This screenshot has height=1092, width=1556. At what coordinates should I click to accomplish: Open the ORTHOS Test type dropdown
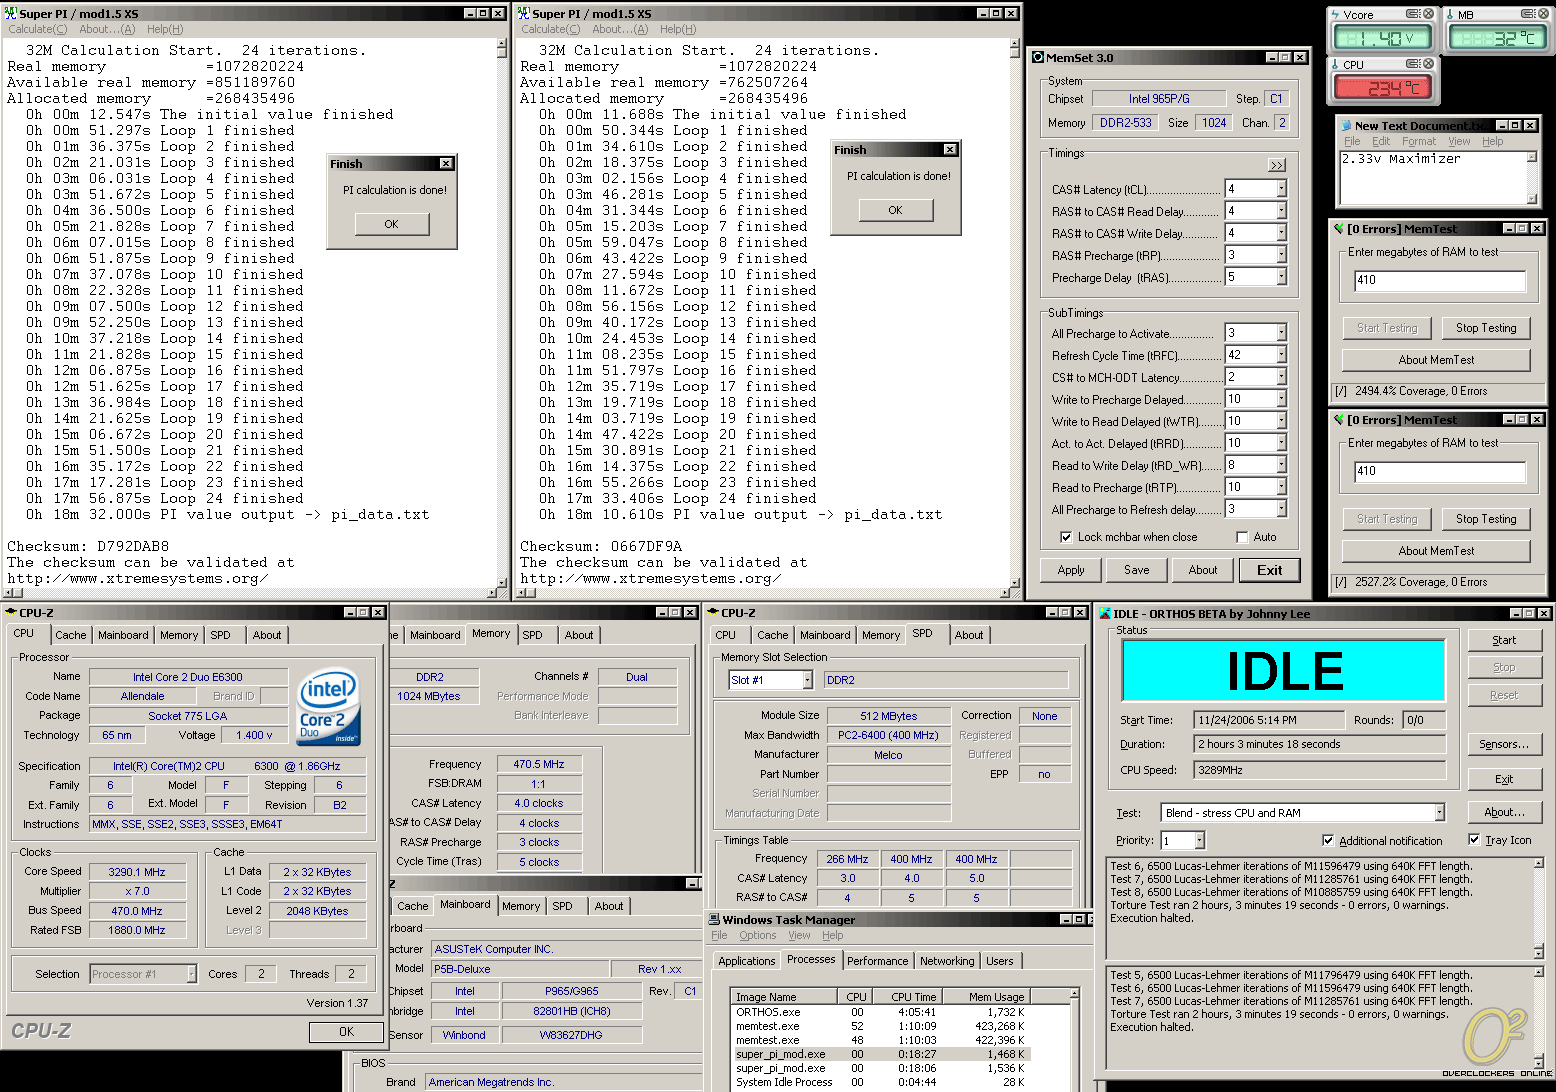point(1439,813)
